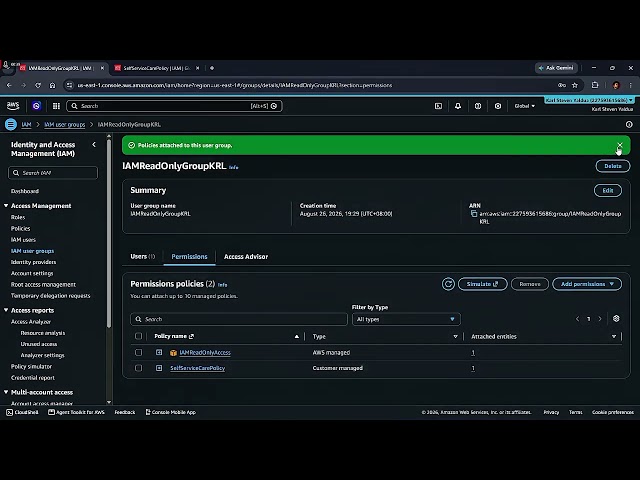Open a new browser tab
The image size is (640, 480).
click(212, 68)
